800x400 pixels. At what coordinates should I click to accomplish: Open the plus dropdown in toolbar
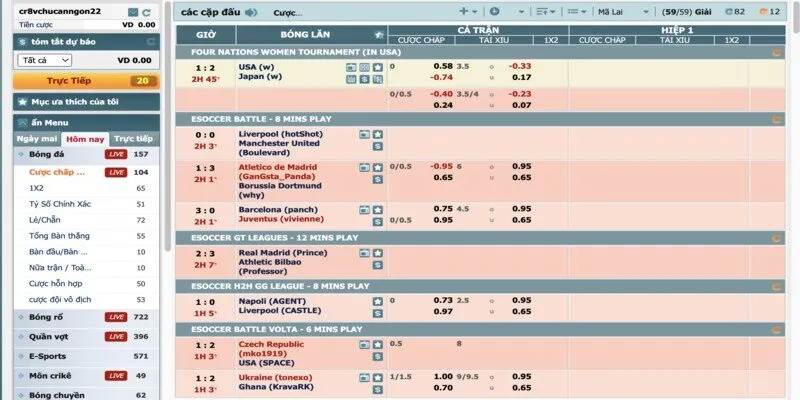point(468,11)
